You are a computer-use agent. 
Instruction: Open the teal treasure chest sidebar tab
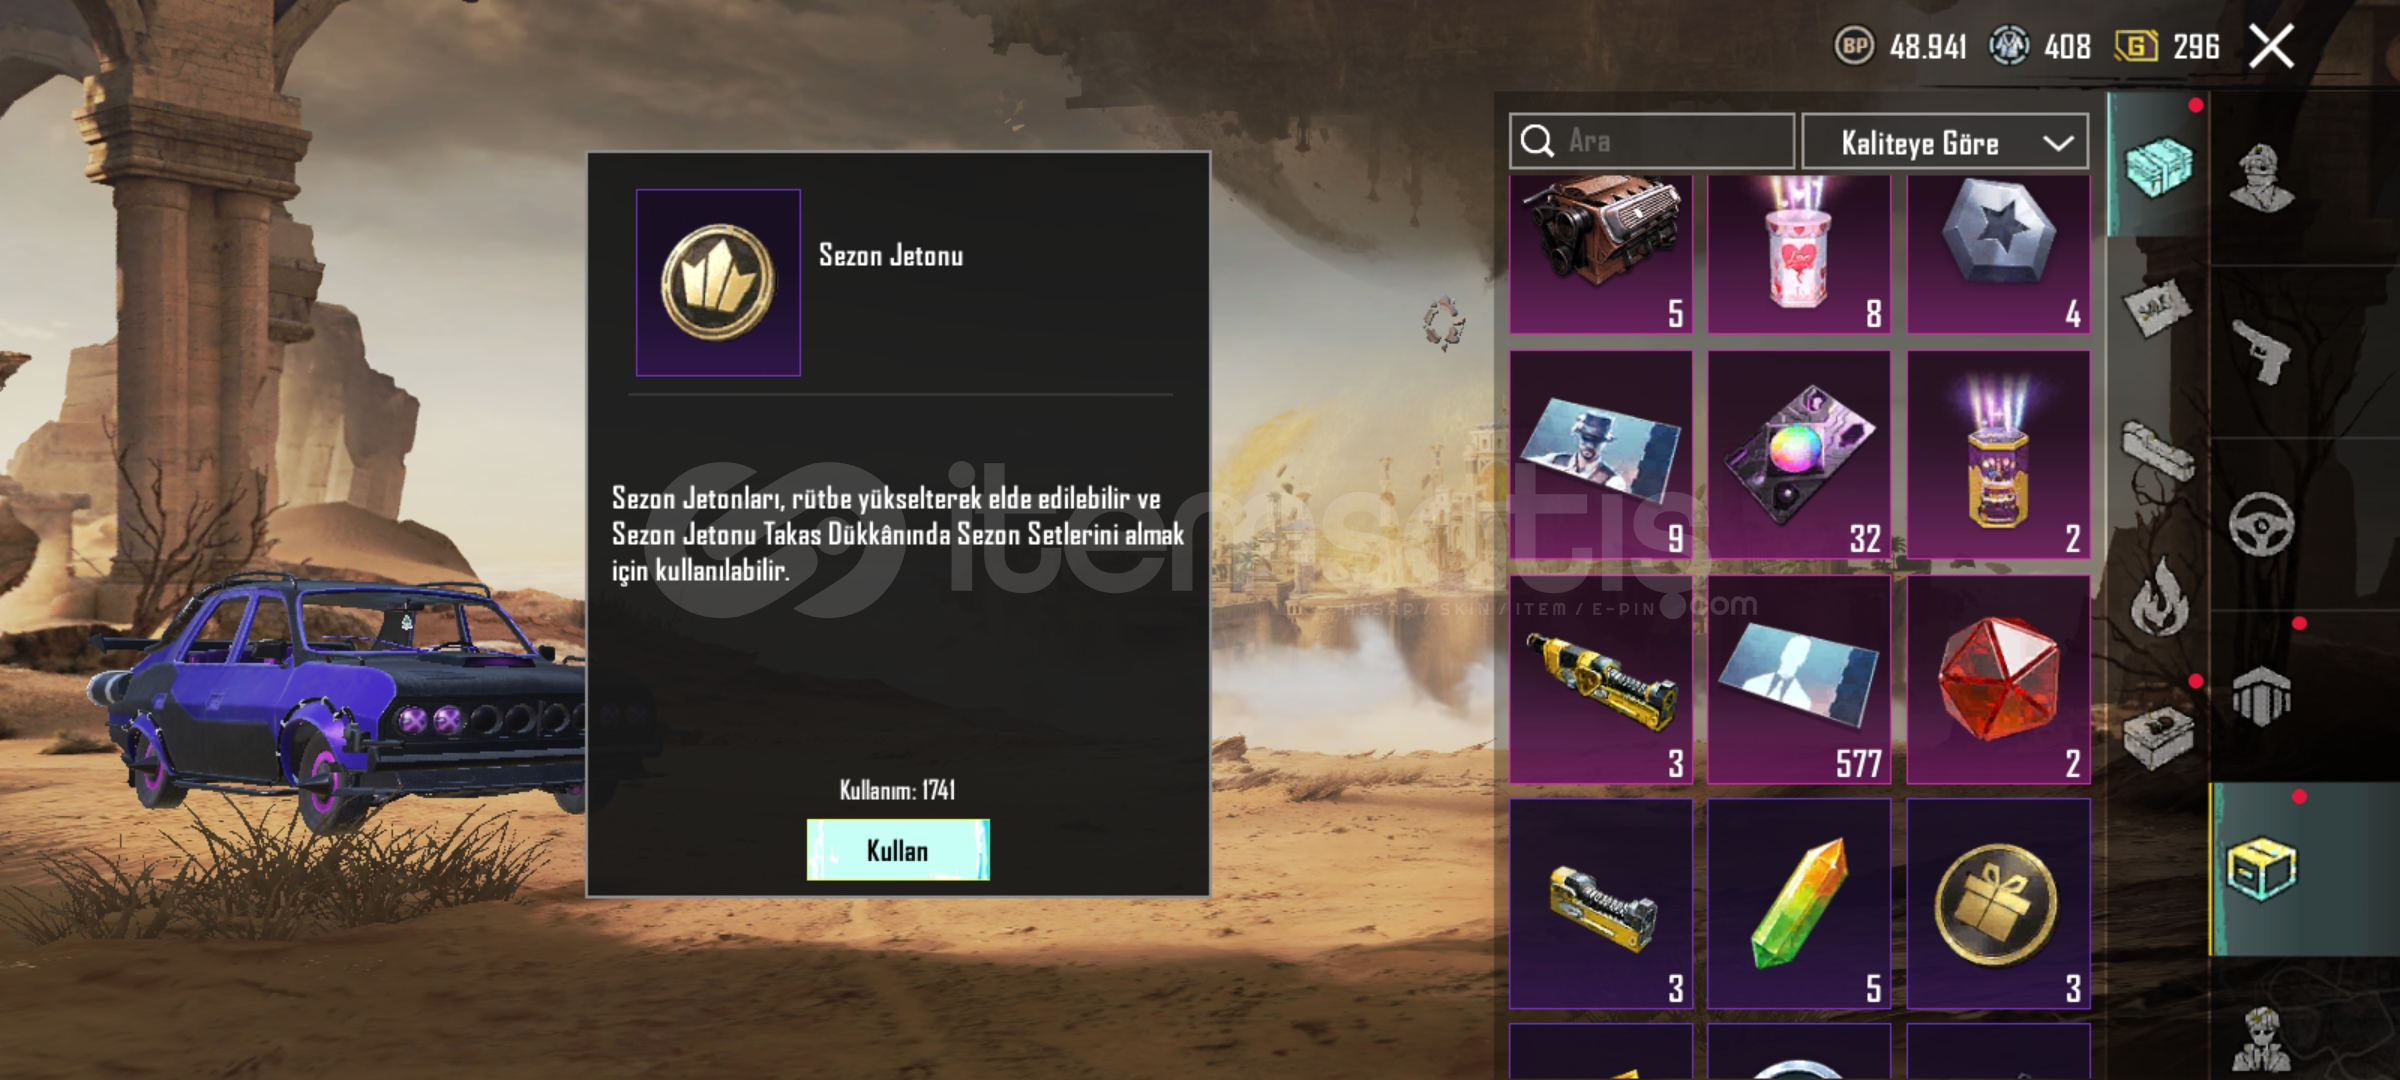pos(2158,165)
